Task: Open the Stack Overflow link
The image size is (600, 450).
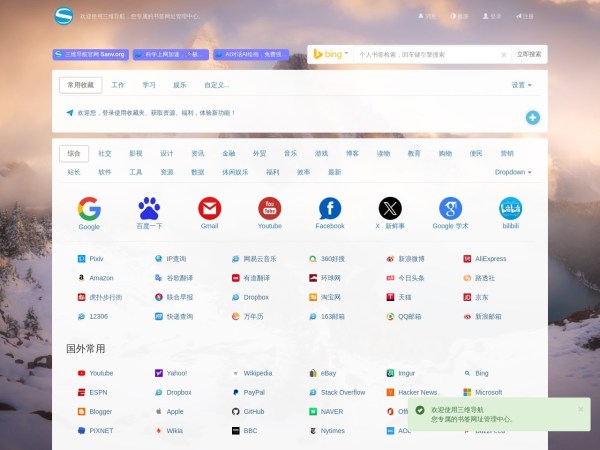Action: [x=342, y=392]
